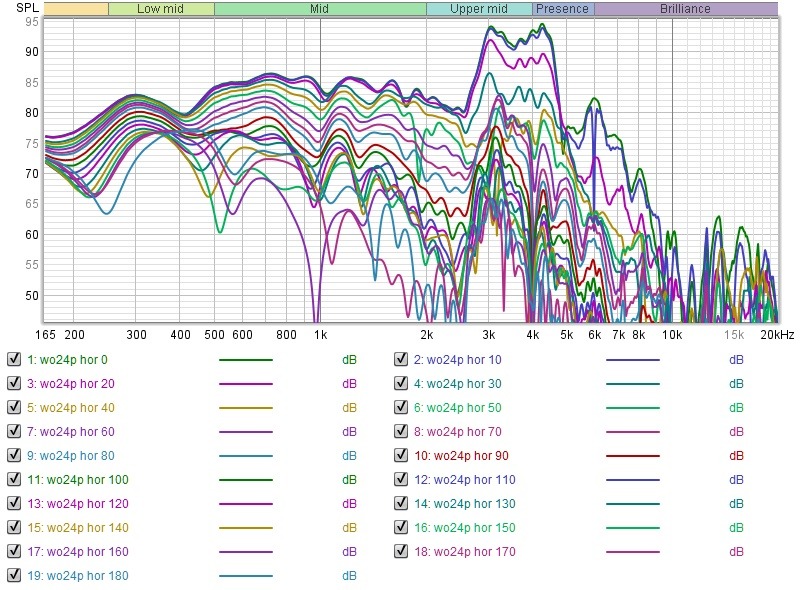Screen dimensions: 800x590
Task: Hide trace 3: wo24p hor 20 via its checkbox
Action: (x=14, y=383)
